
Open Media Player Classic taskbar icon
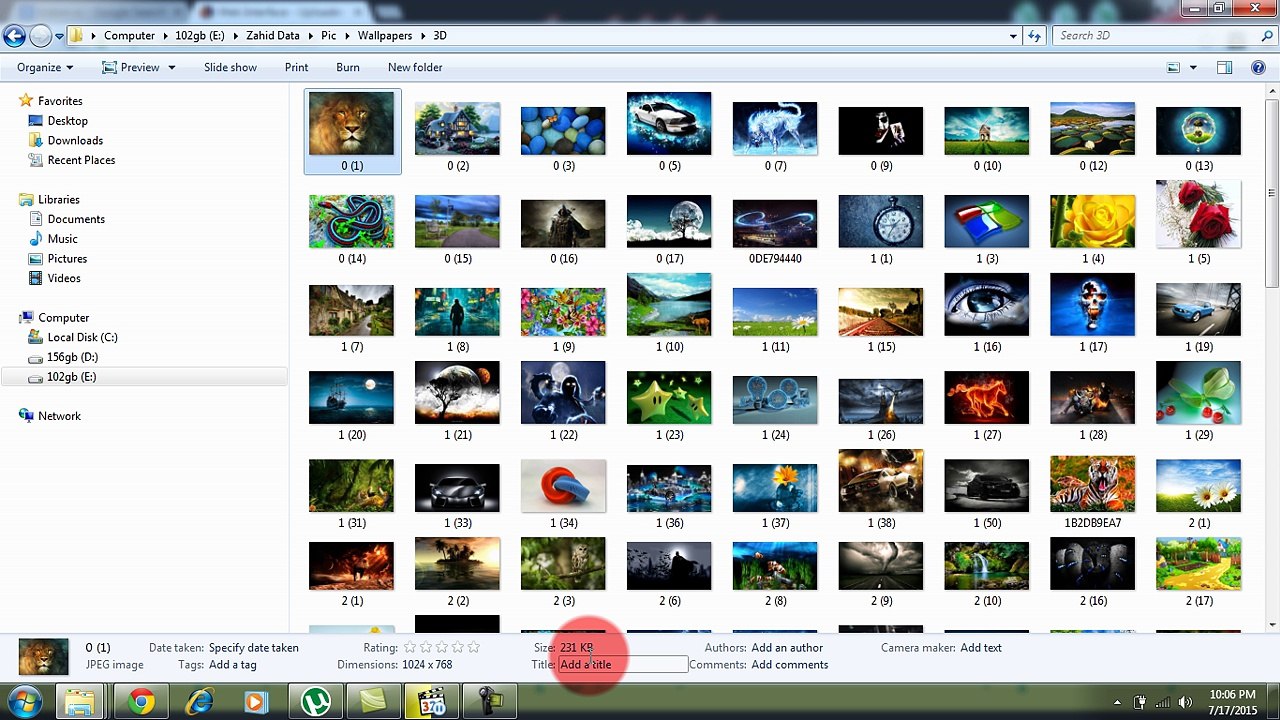[x=432, y=702]
